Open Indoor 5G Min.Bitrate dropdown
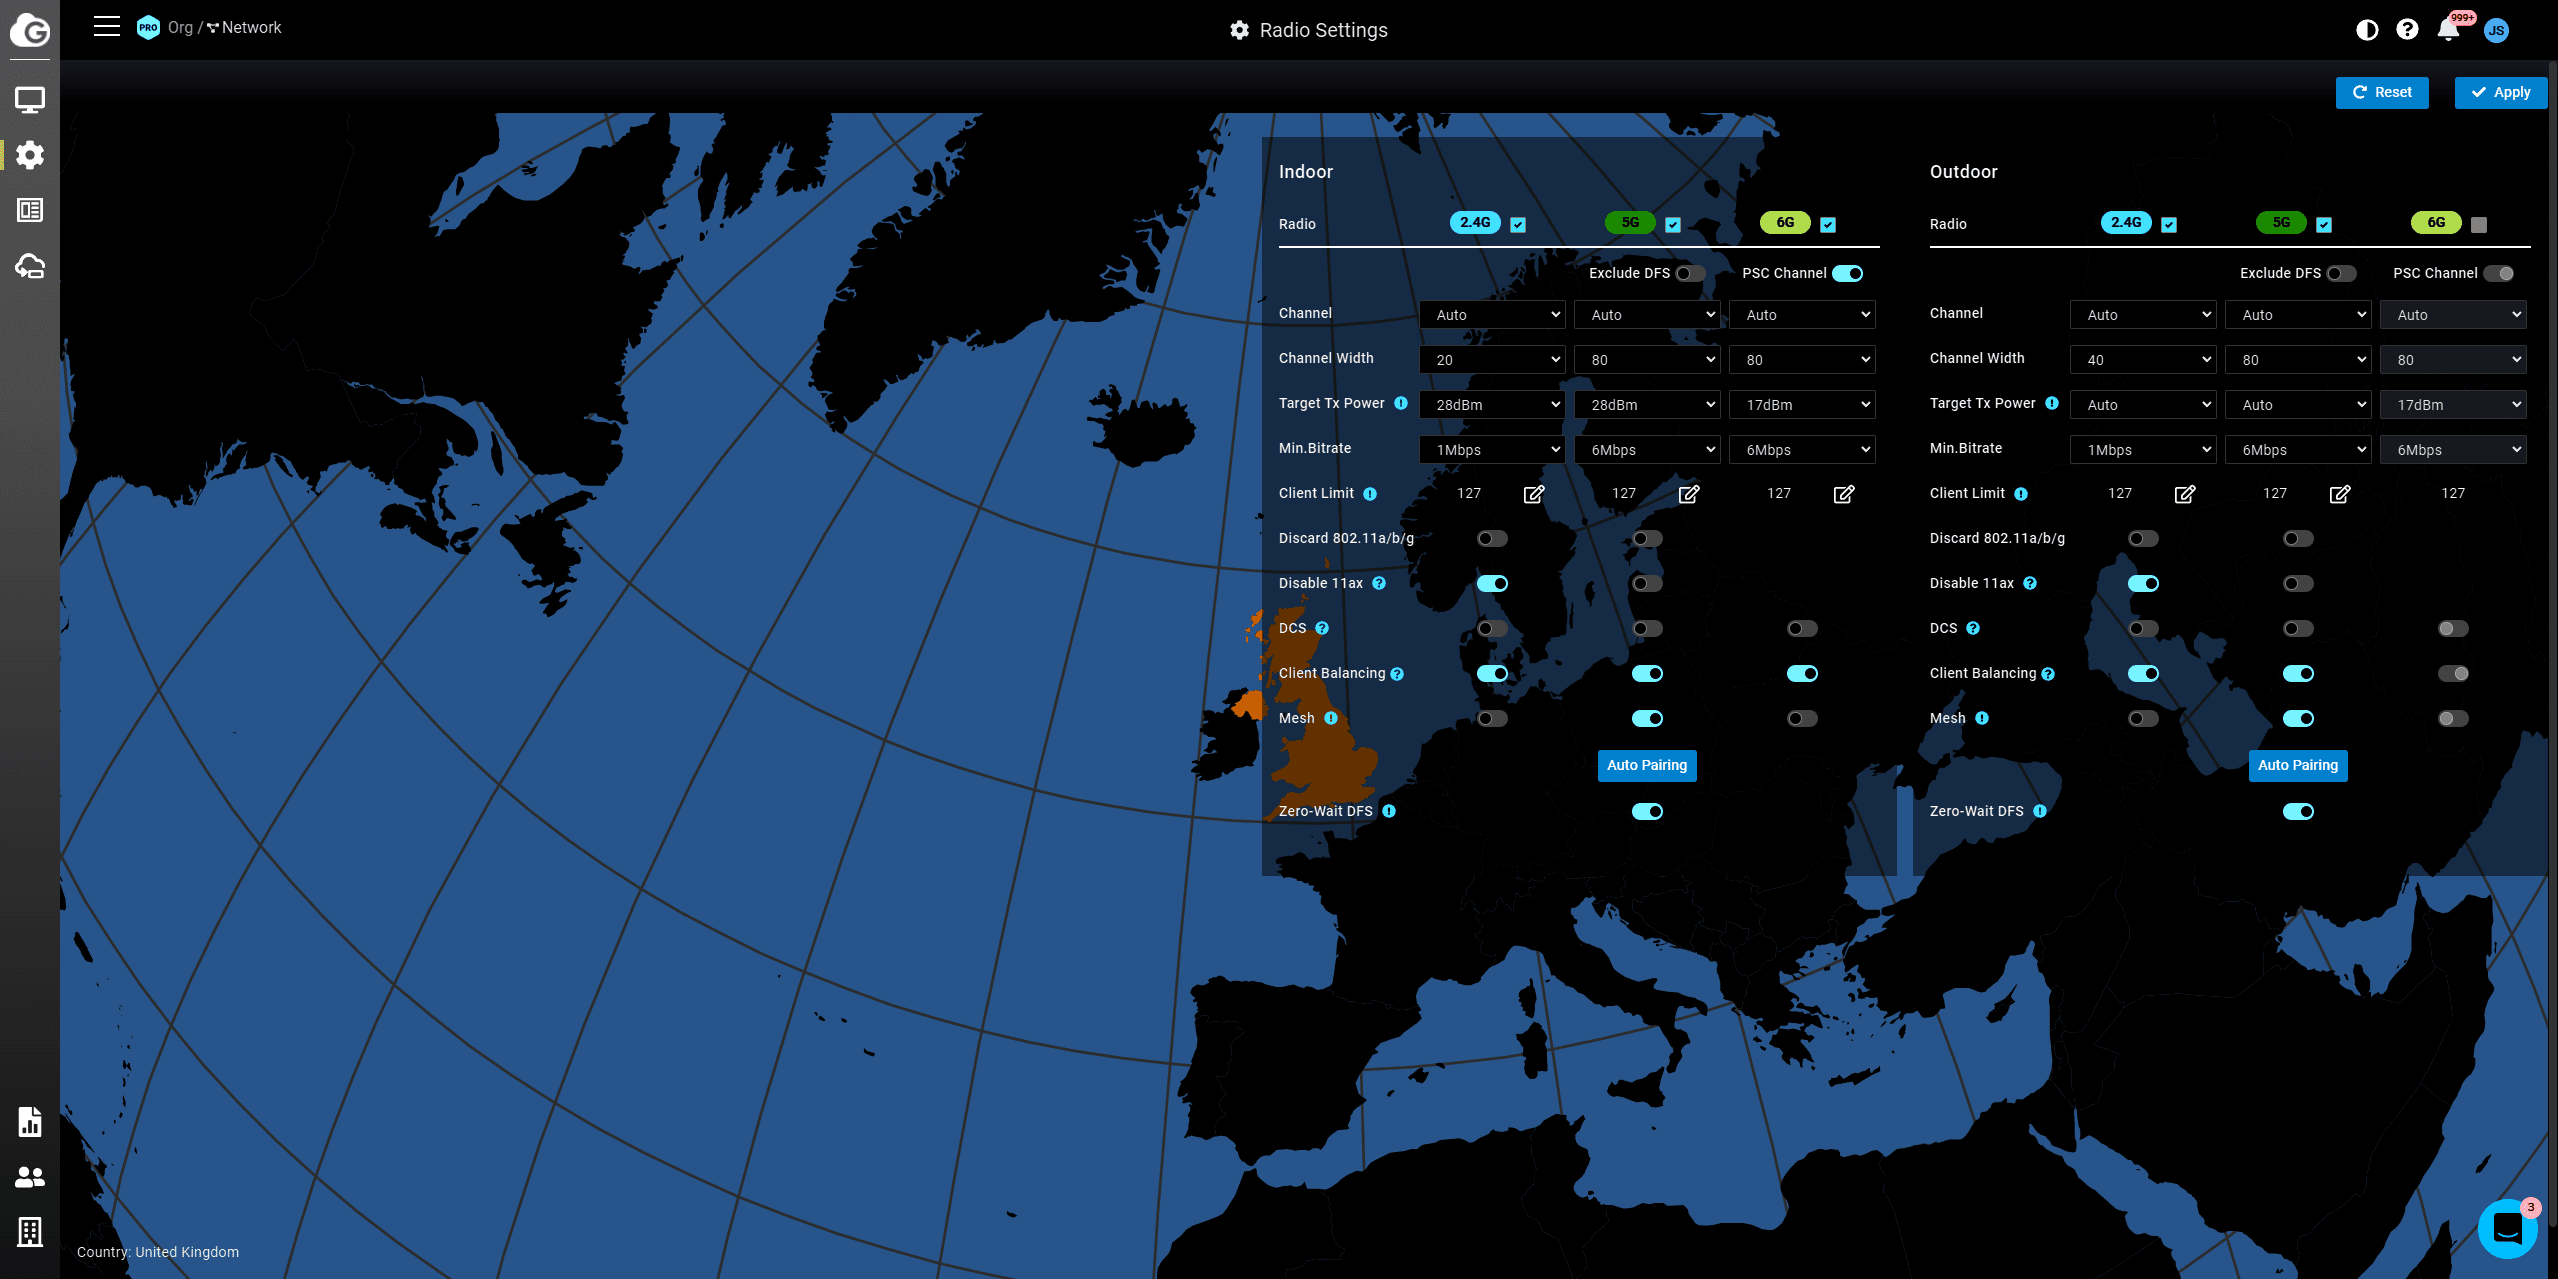Viewport: 2558px width, 1279px height. point(1647,450)
